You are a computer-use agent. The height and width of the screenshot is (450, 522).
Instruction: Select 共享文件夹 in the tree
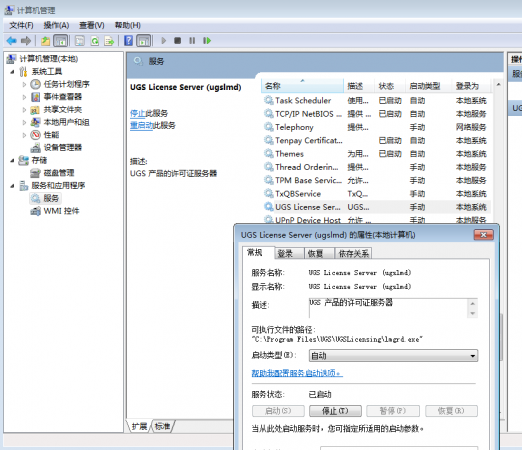[x=63, y=109]
